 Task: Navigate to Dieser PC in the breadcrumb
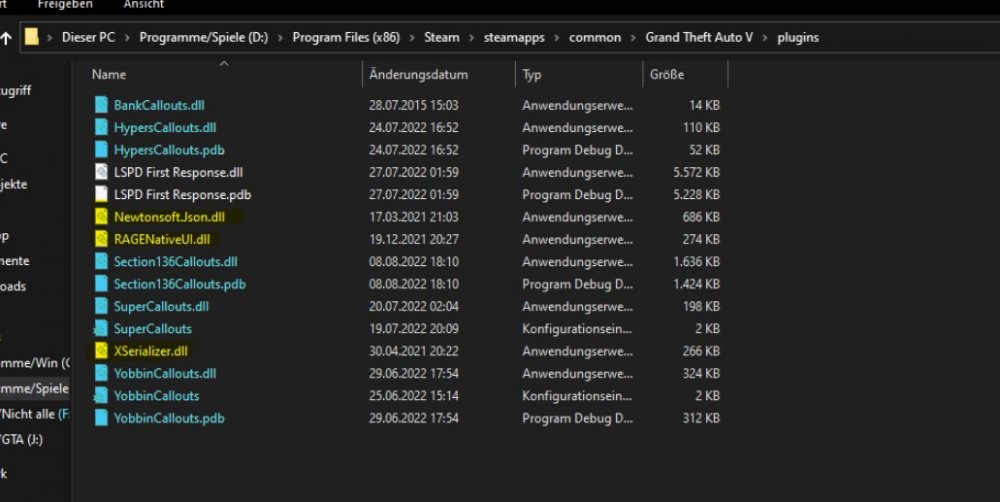tap(89, 37)
